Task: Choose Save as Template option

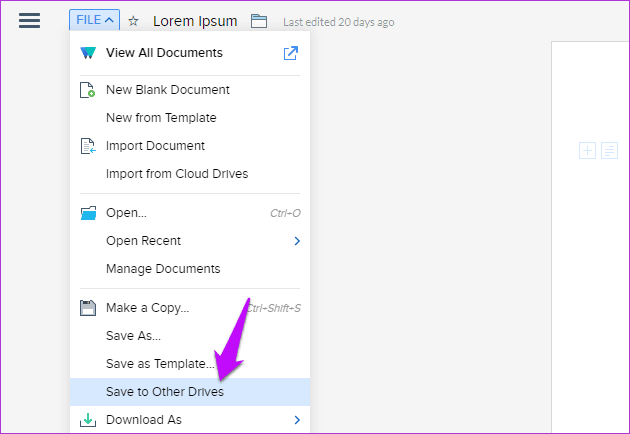Action: coord(160,364)
